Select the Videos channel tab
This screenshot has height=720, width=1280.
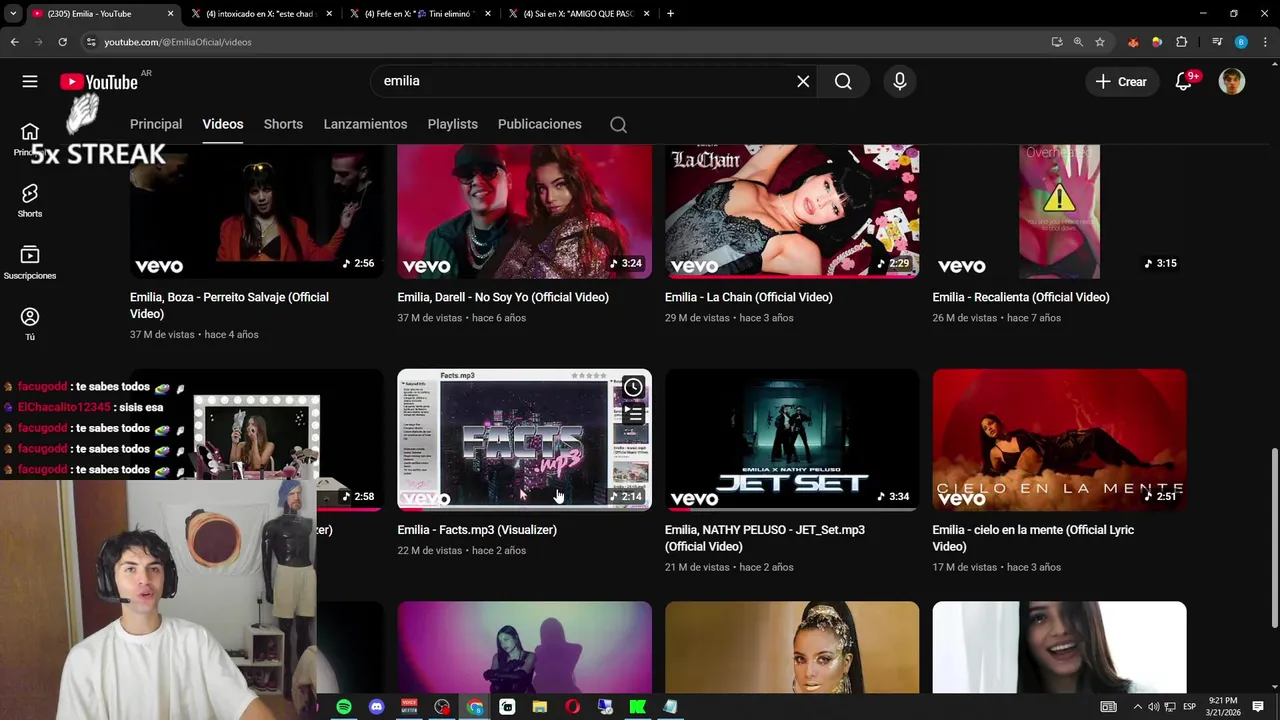223,124
